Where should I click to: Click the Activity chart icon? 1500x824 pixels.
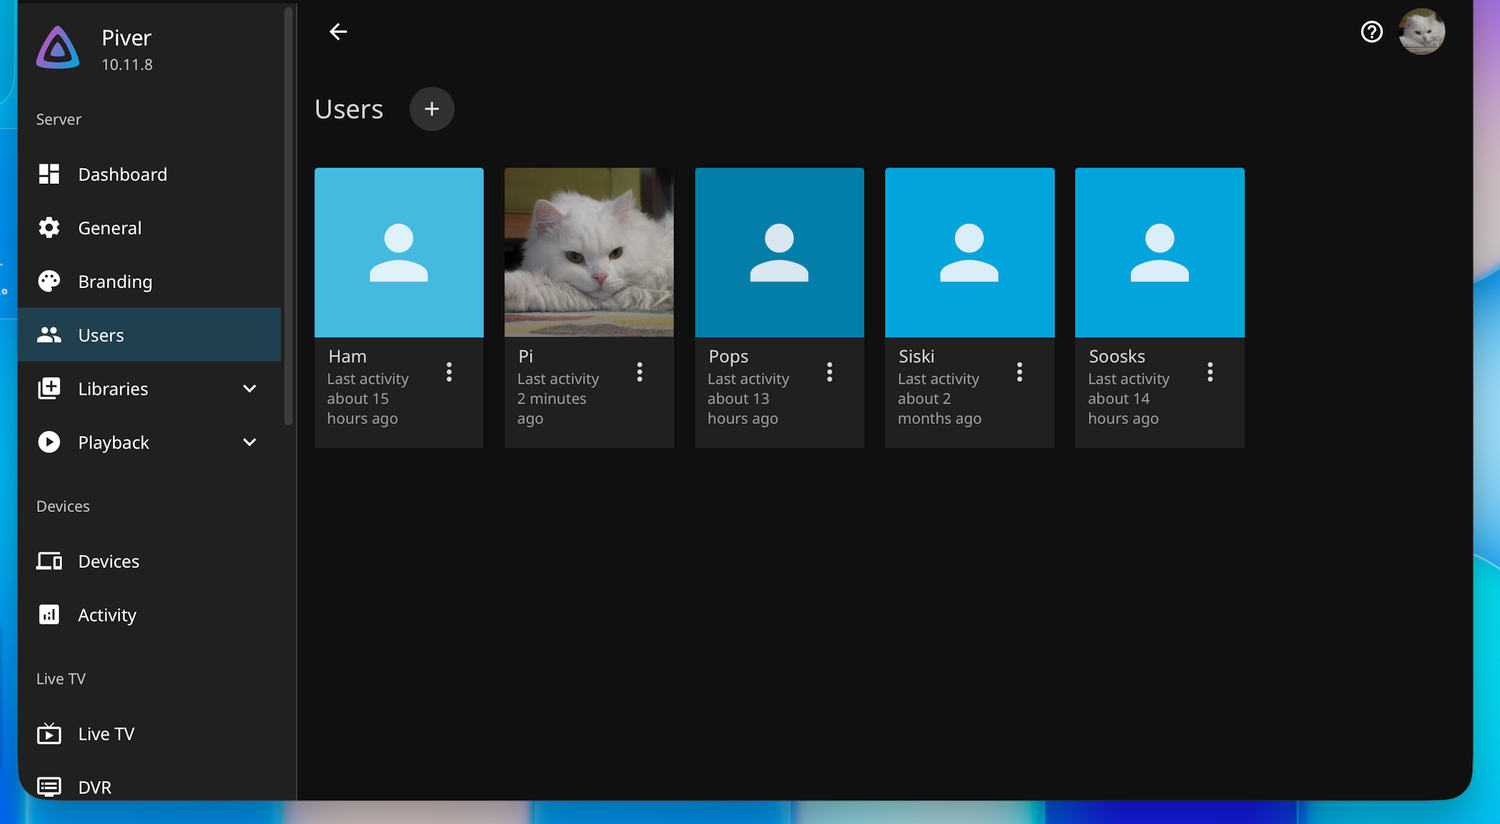[49, 615]
